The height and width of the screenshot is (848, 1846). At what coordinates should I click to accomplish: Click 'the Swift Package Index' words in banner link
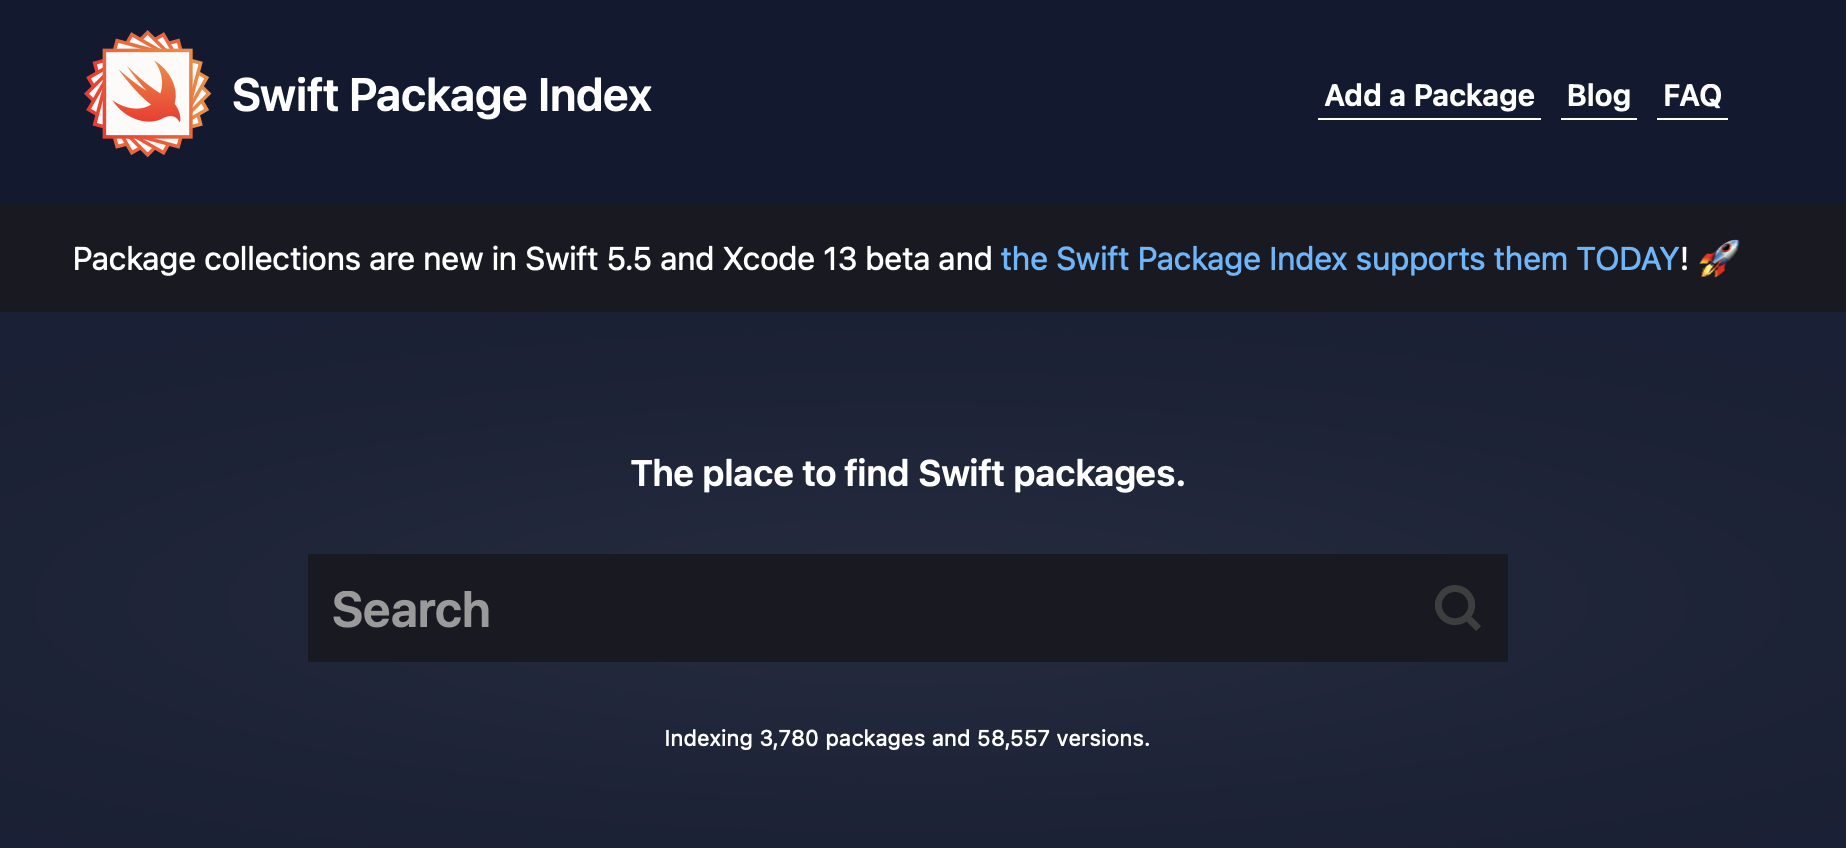tap(1174, 259)
